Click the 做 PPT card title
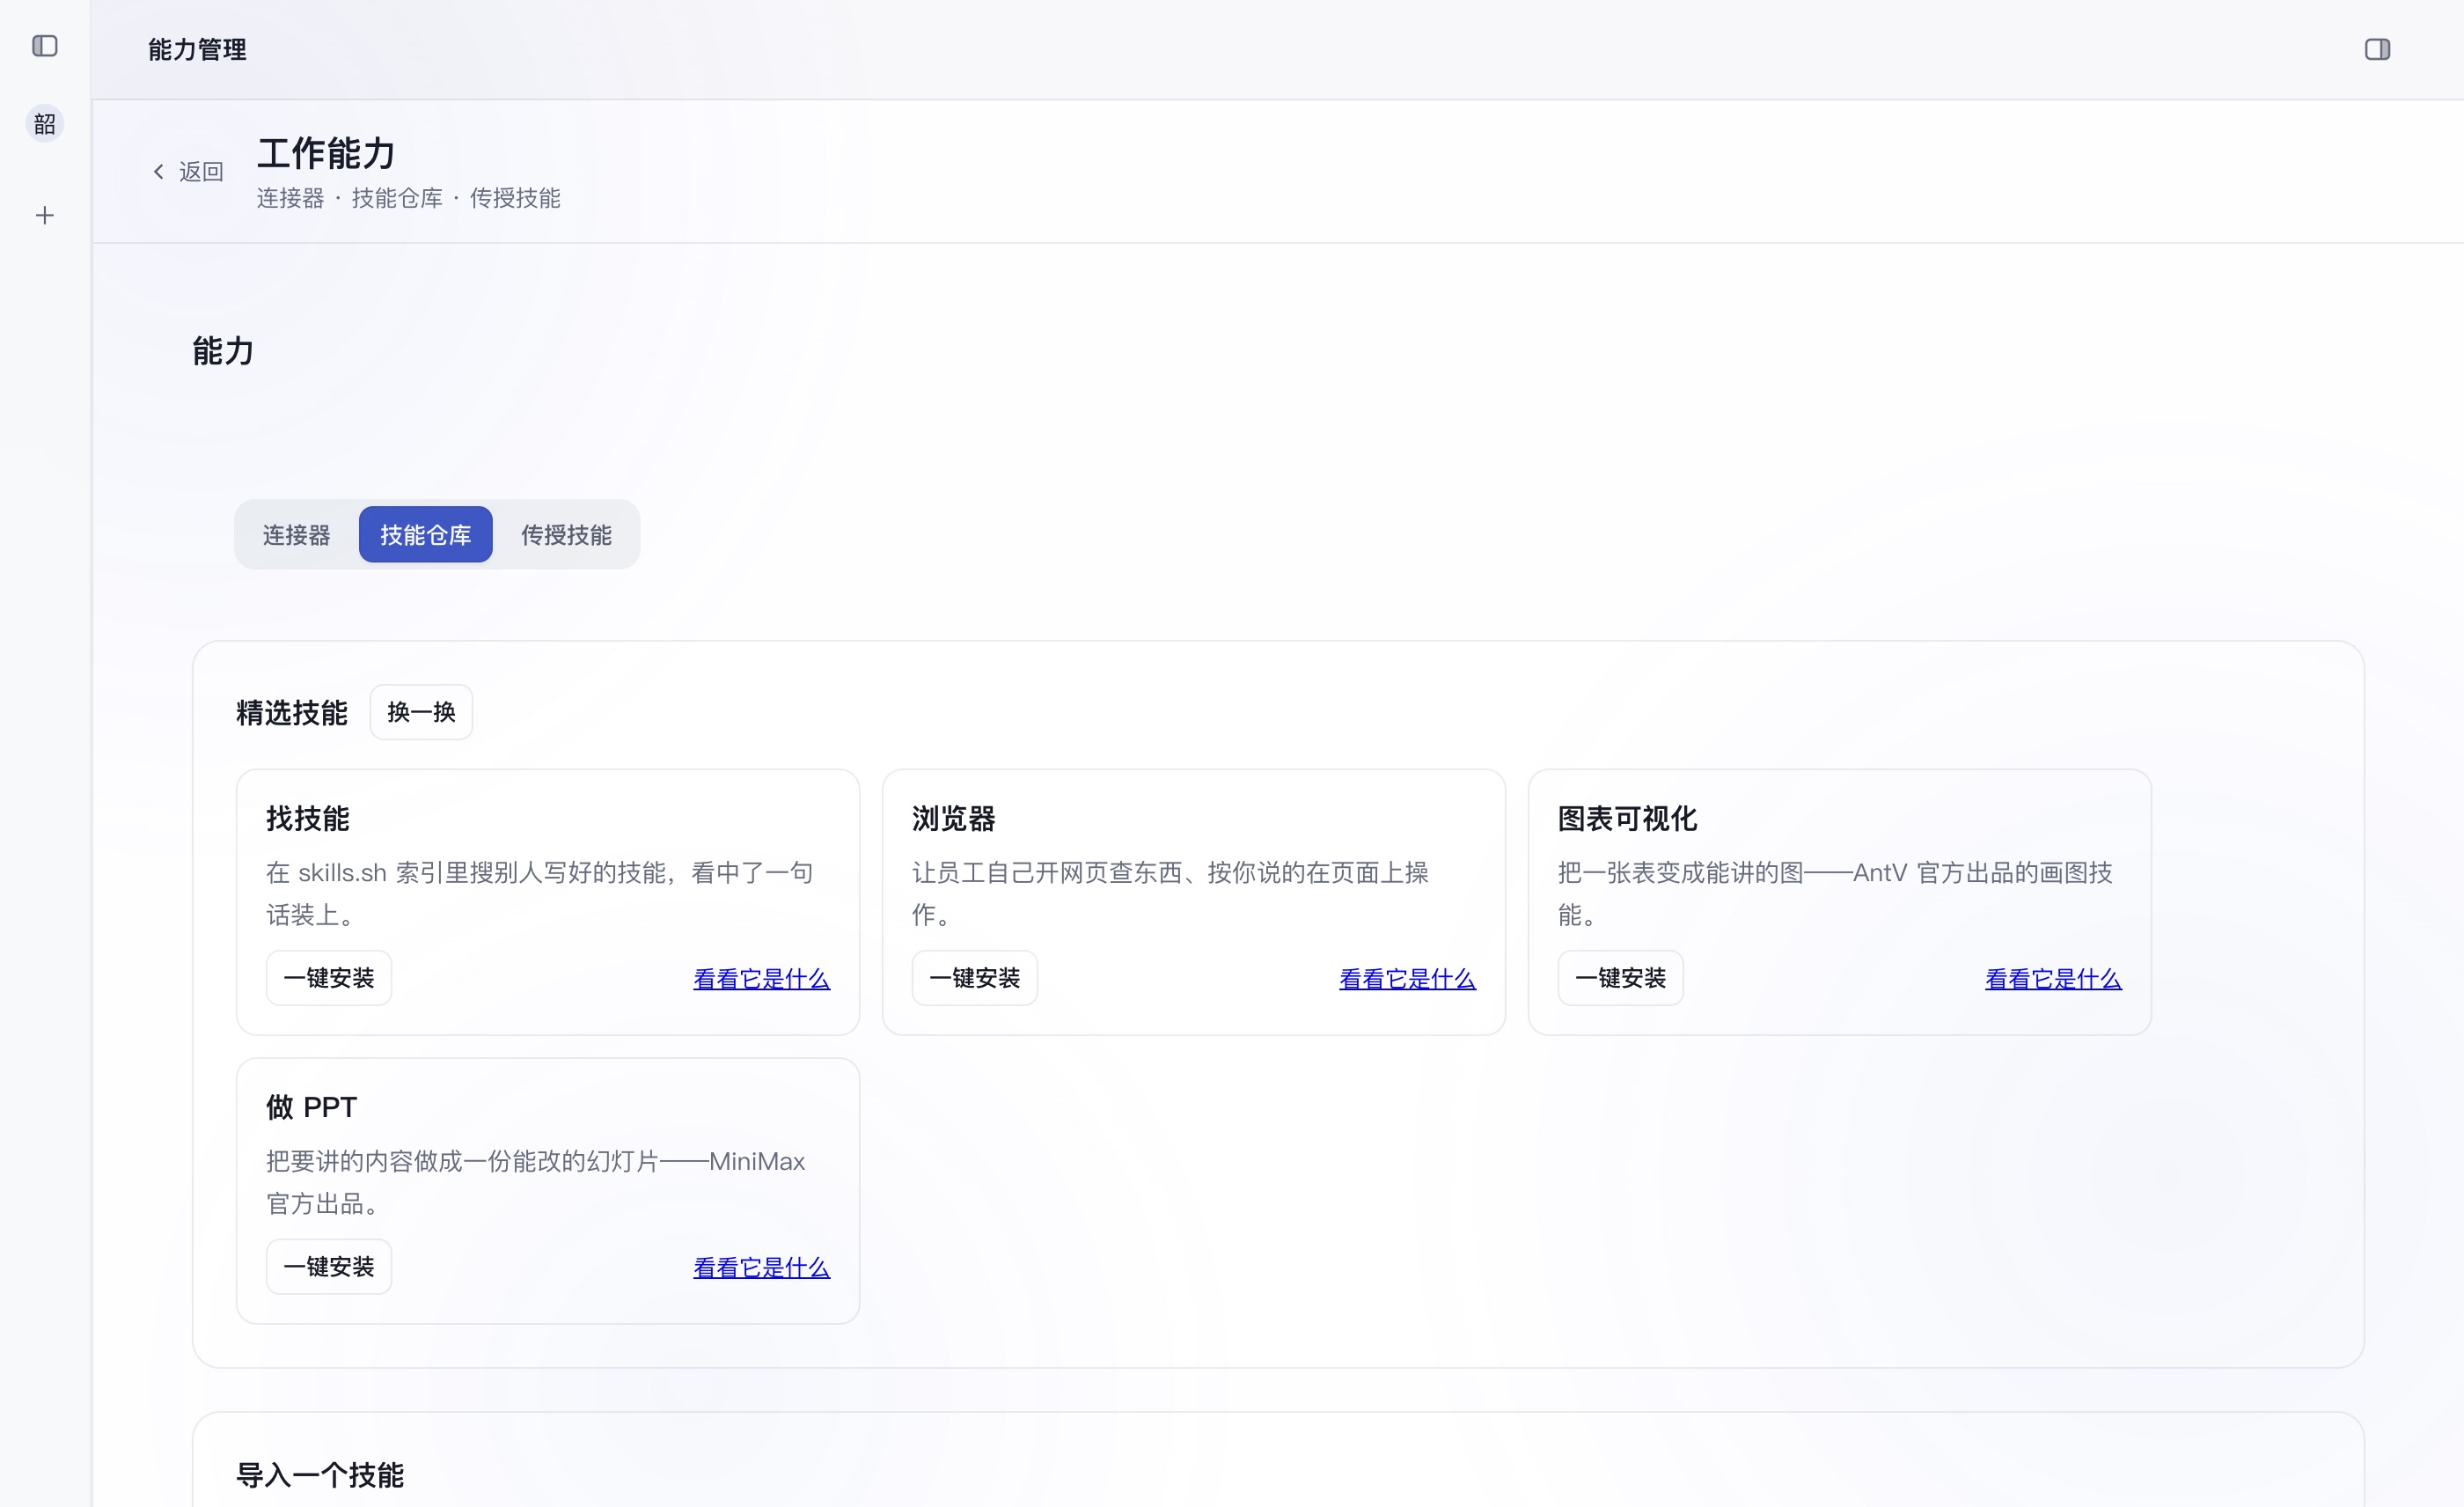This screenshot has height=1507, width=2464. click(312, 1107)
